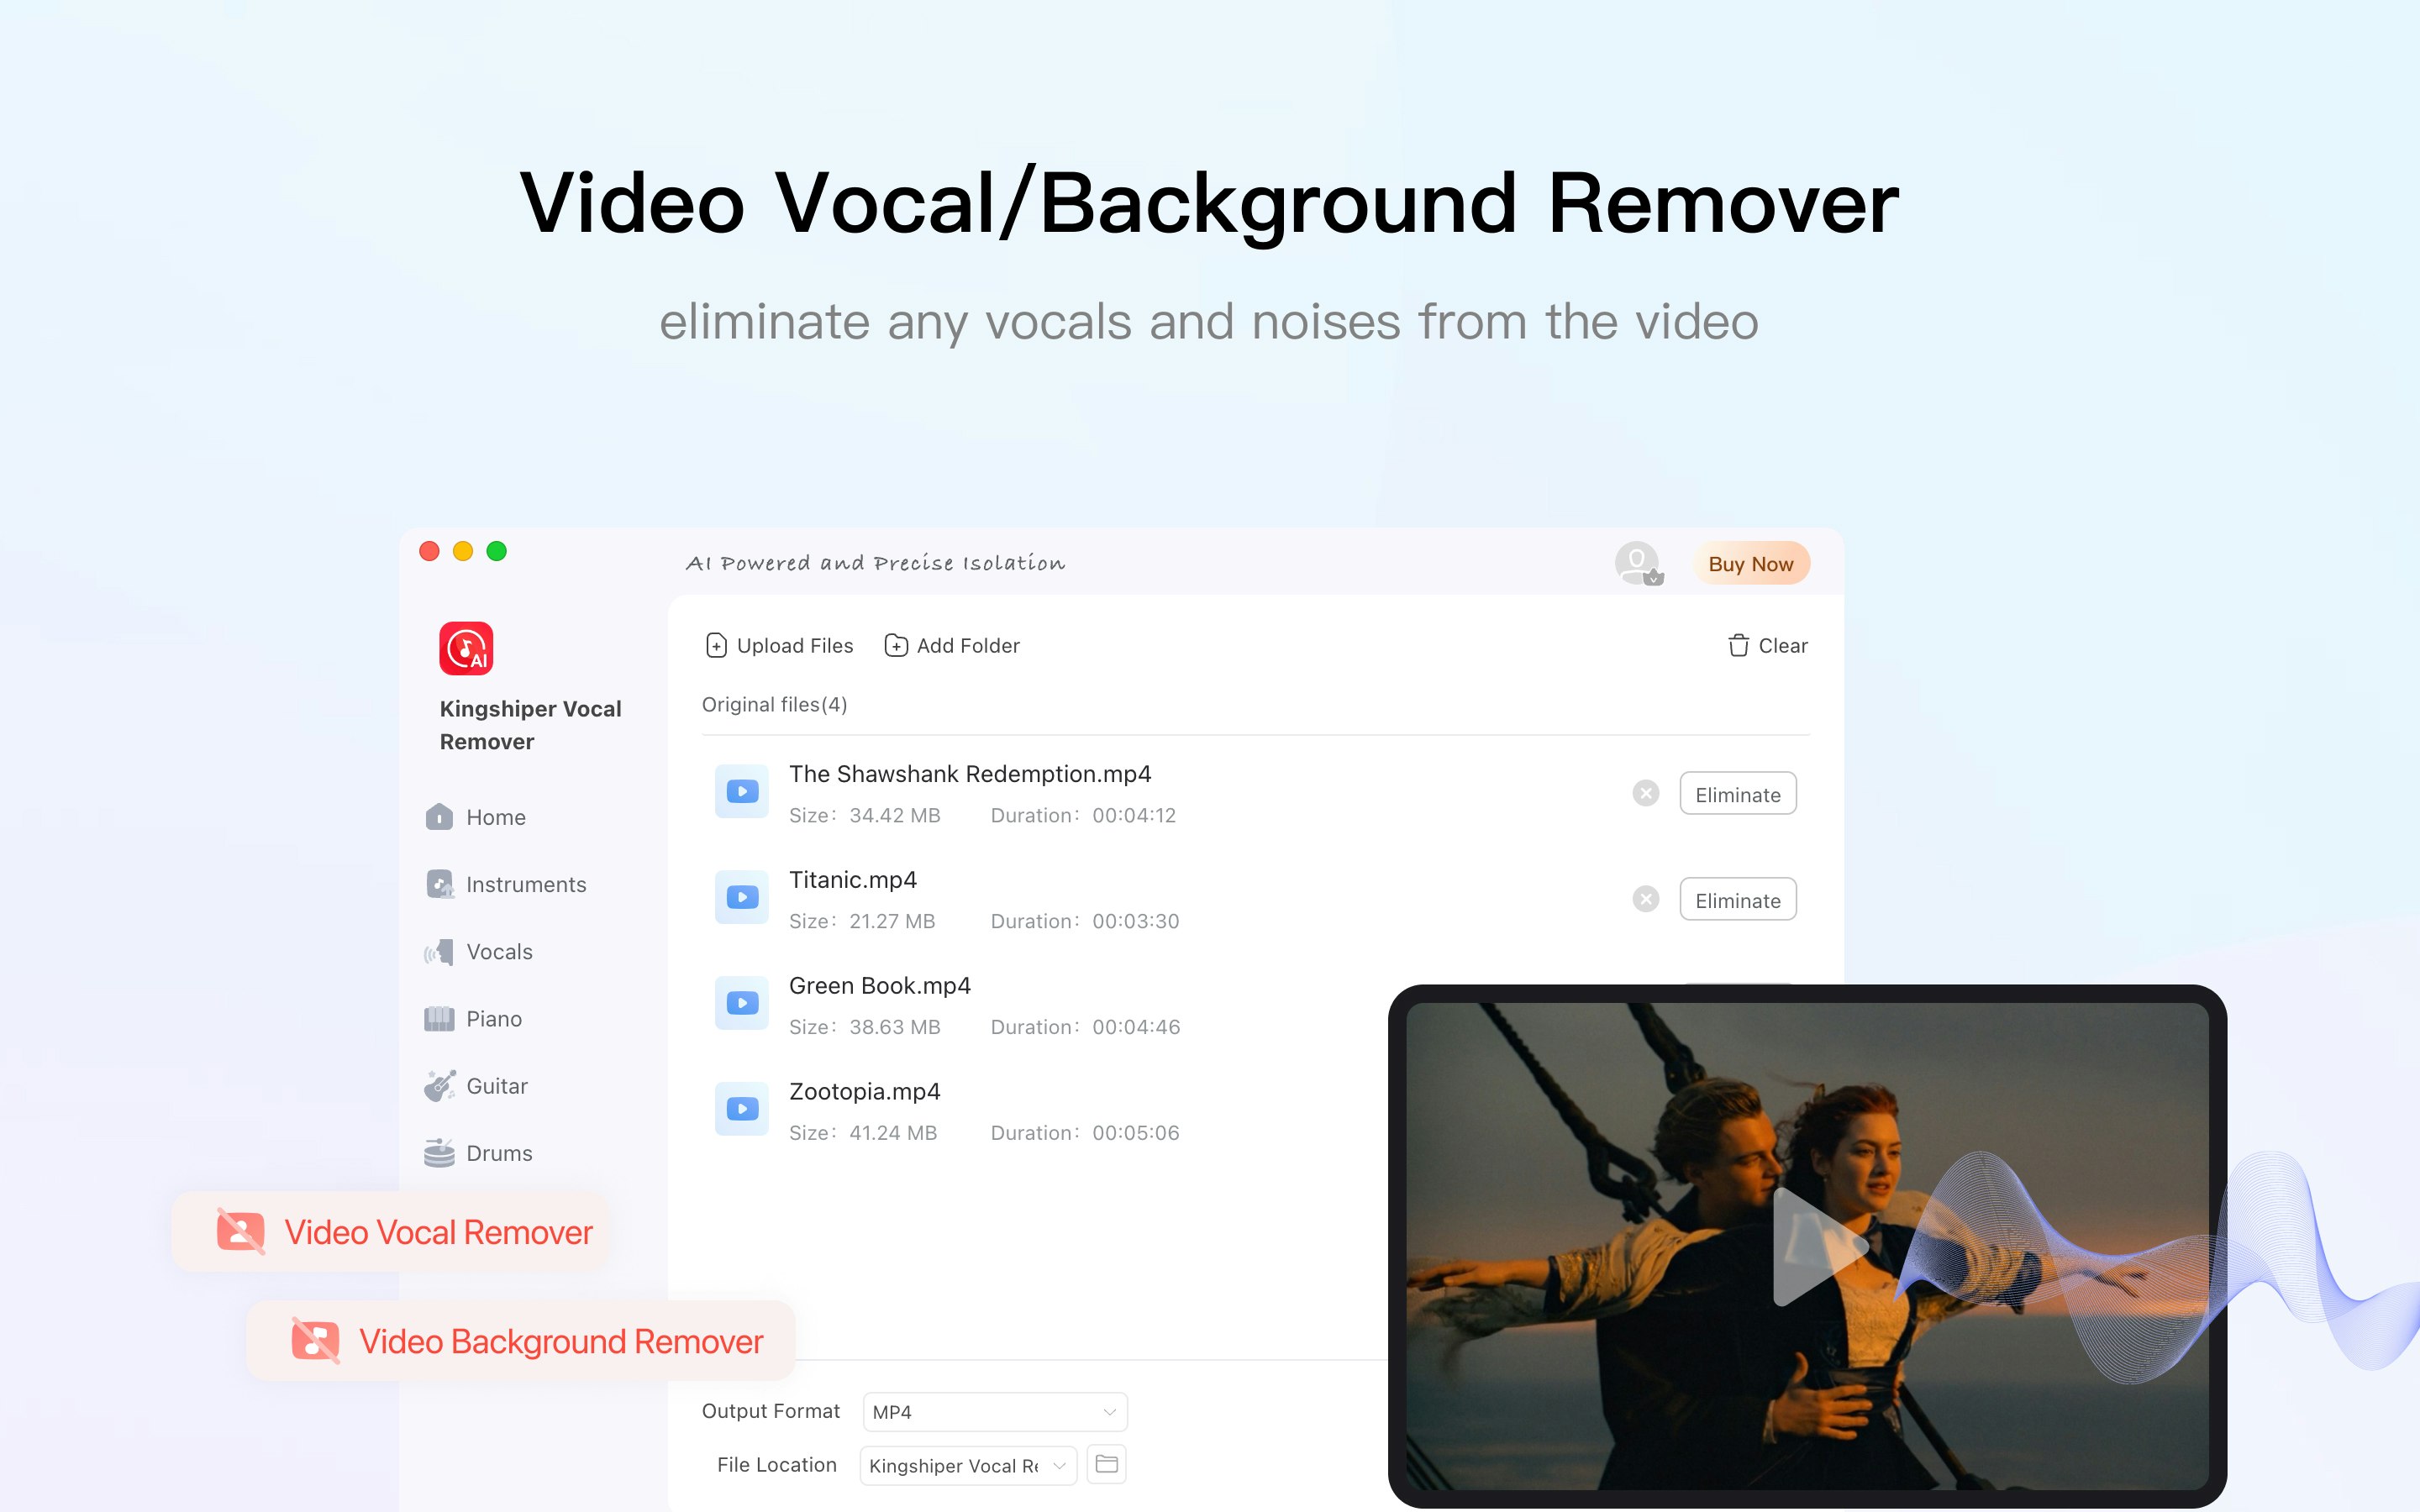Remove Titanic.mp4 with its X icon
This screenshot has width=2420, height=1512.
pos(1646,899)
